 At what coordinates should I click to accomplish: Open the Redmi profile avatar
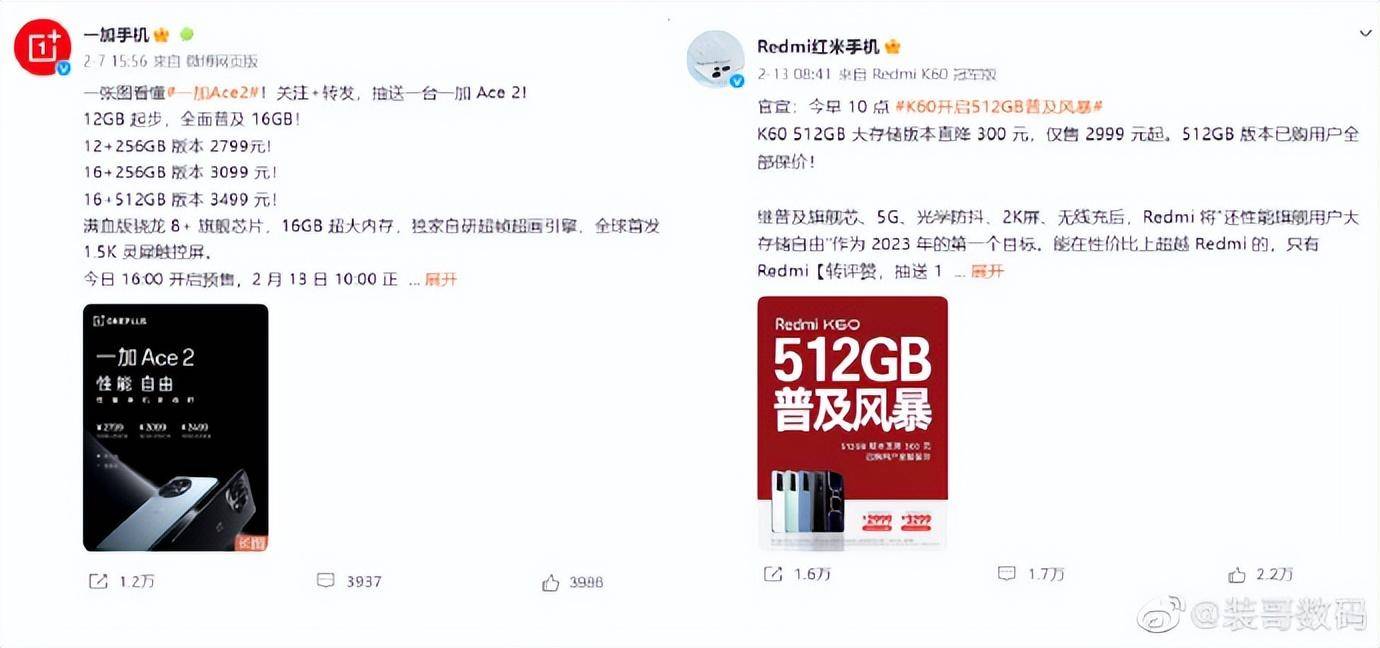pos(715,59)
